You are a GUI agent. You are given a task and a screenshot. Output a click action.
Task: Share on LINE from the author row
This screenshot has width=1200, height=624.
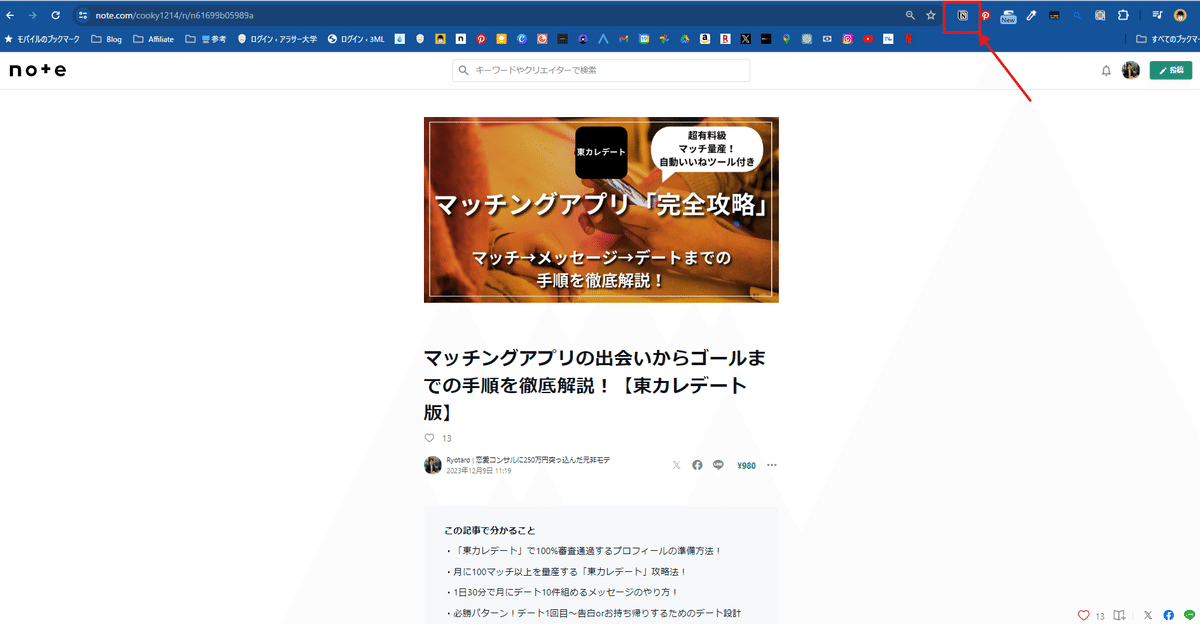pos(718,465)
